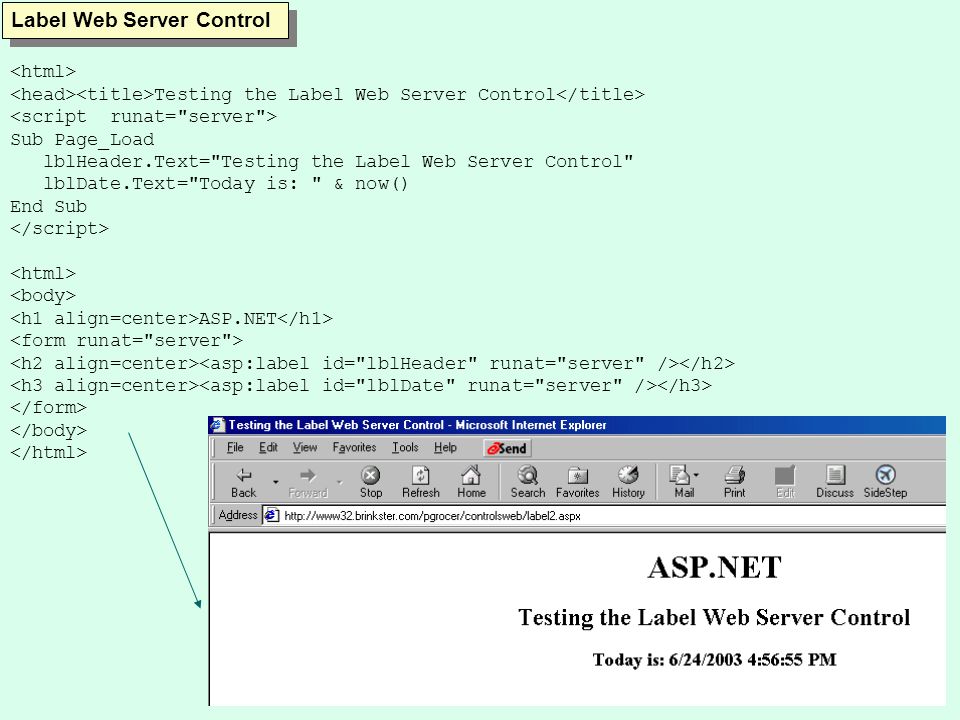The height and width of the screenshot is (720, 960).
Task: Click the '<form runat="server">' code line
Action: point(126,340)
